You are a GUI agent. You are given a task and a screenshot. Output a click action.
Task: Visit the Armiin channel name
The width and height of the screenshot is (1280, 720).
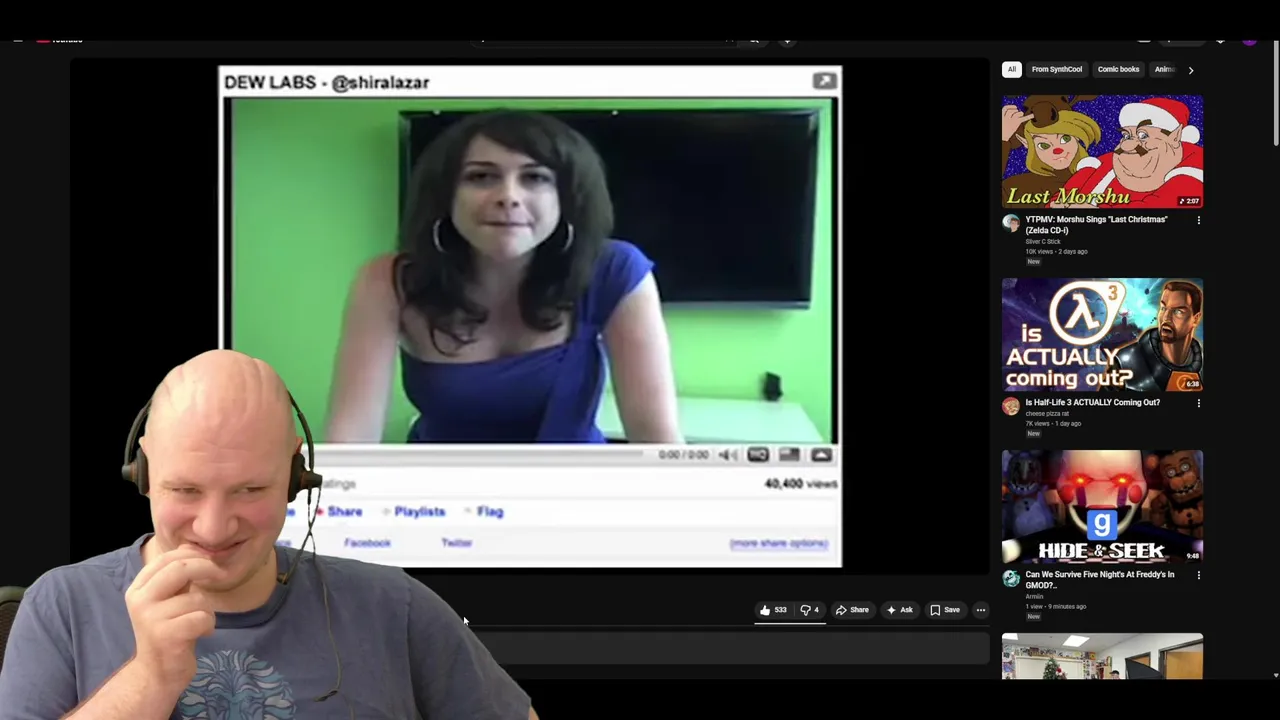(1034, 597)
